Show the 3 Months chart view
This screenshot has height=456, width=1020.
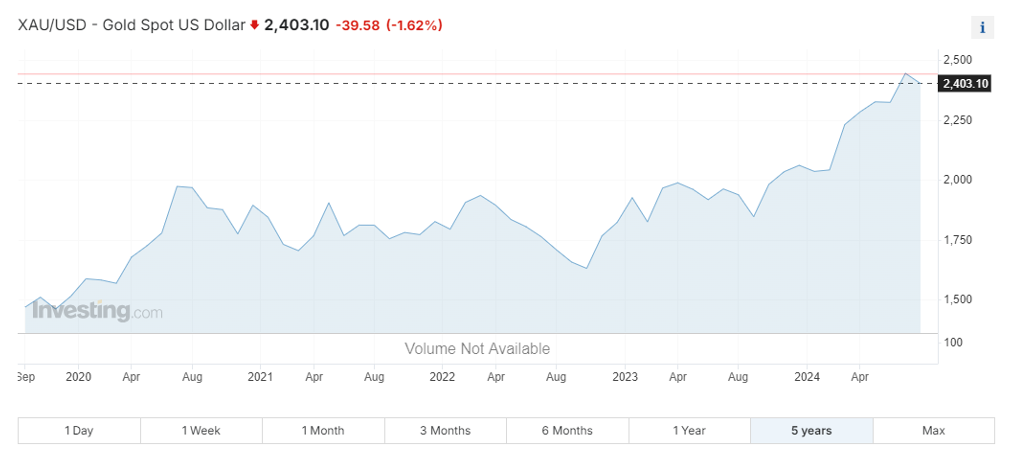click(445, 430)
